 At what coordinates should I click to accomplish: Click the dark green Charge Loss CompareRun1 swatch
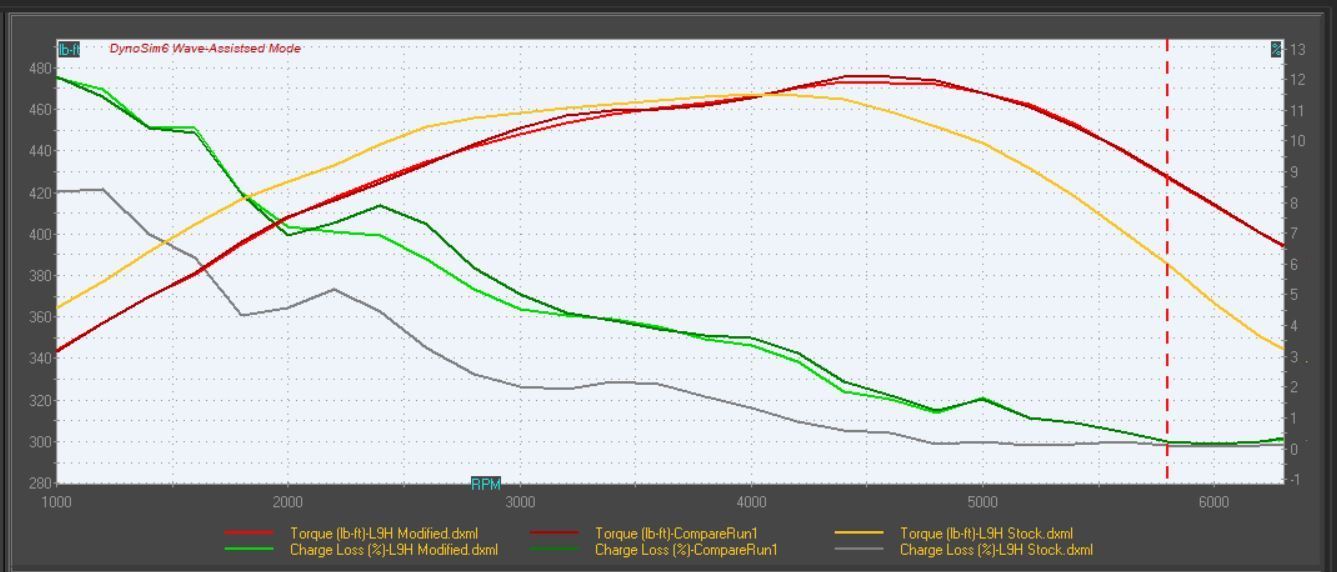tap(553, 550)
